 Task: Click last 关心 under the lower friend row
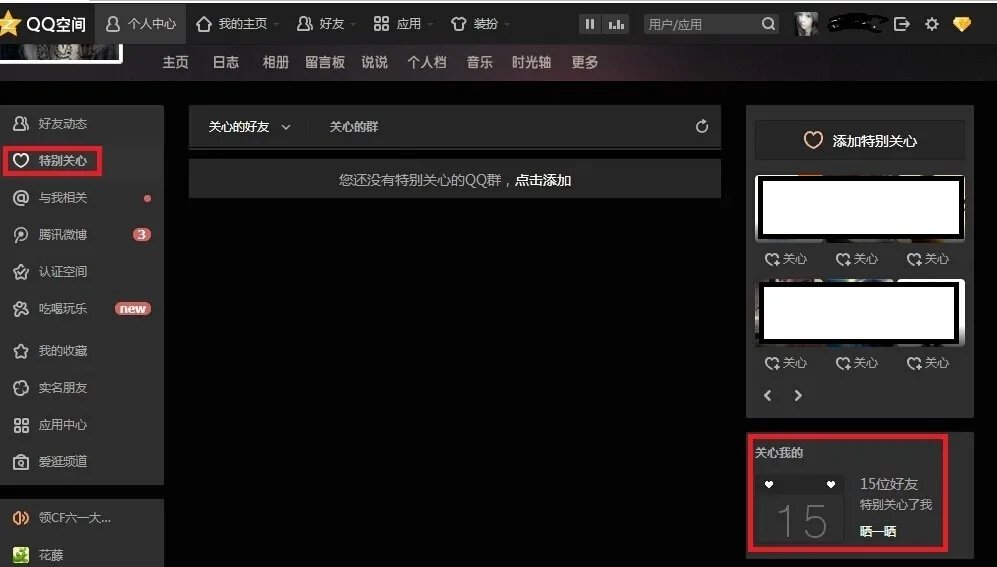pos(928,363)
